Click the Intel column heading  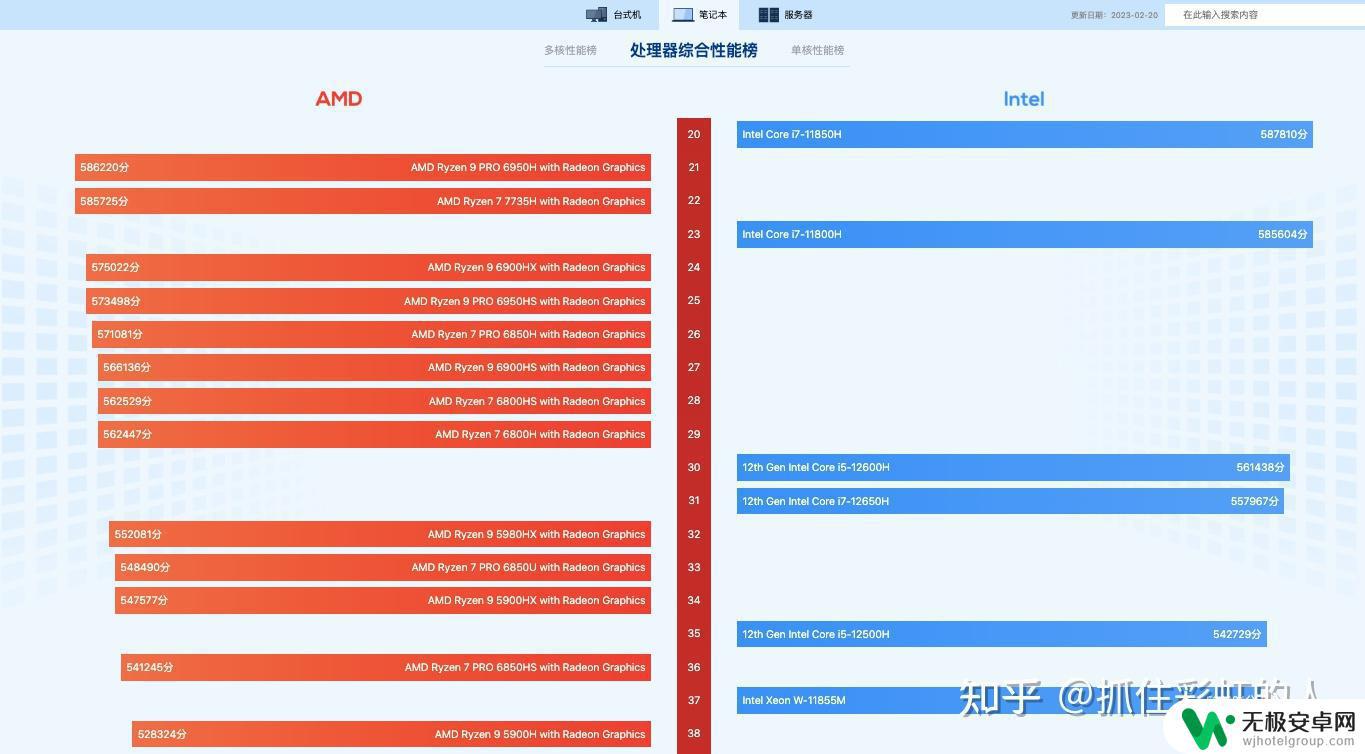1024,98
